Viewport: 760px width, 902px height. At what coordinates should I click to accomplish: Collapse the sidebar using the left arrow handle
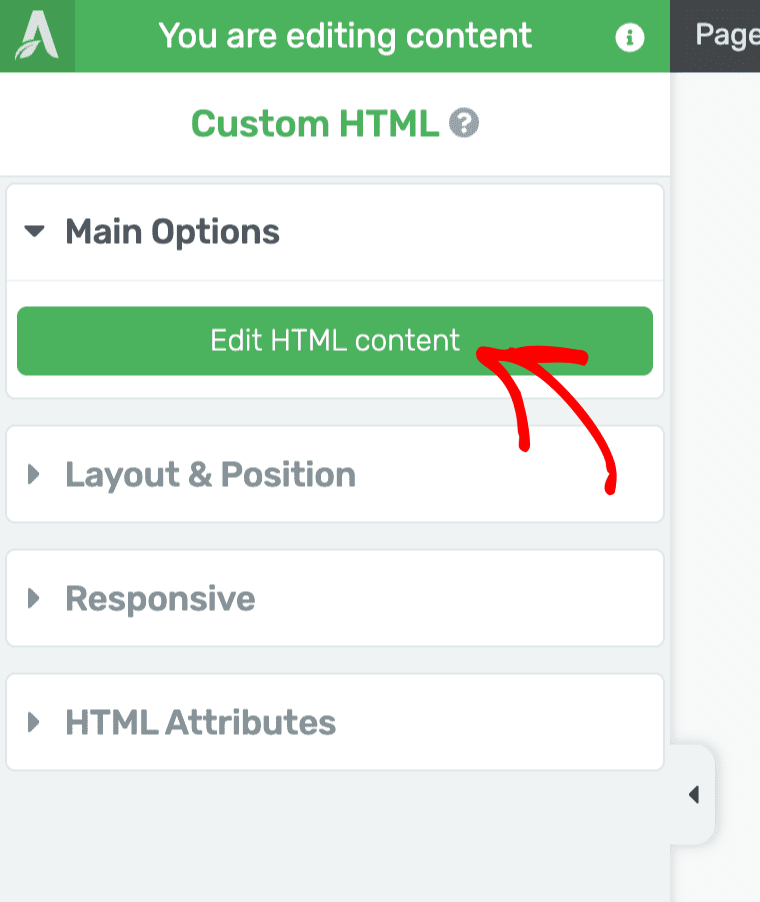point(693,794)
